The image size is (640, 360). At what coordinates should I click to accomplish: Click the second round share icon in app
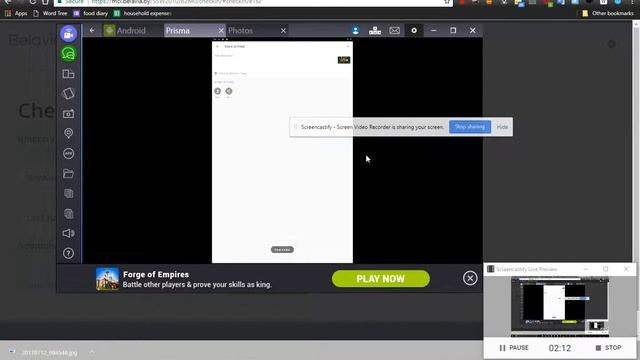(x=229, y=91)
